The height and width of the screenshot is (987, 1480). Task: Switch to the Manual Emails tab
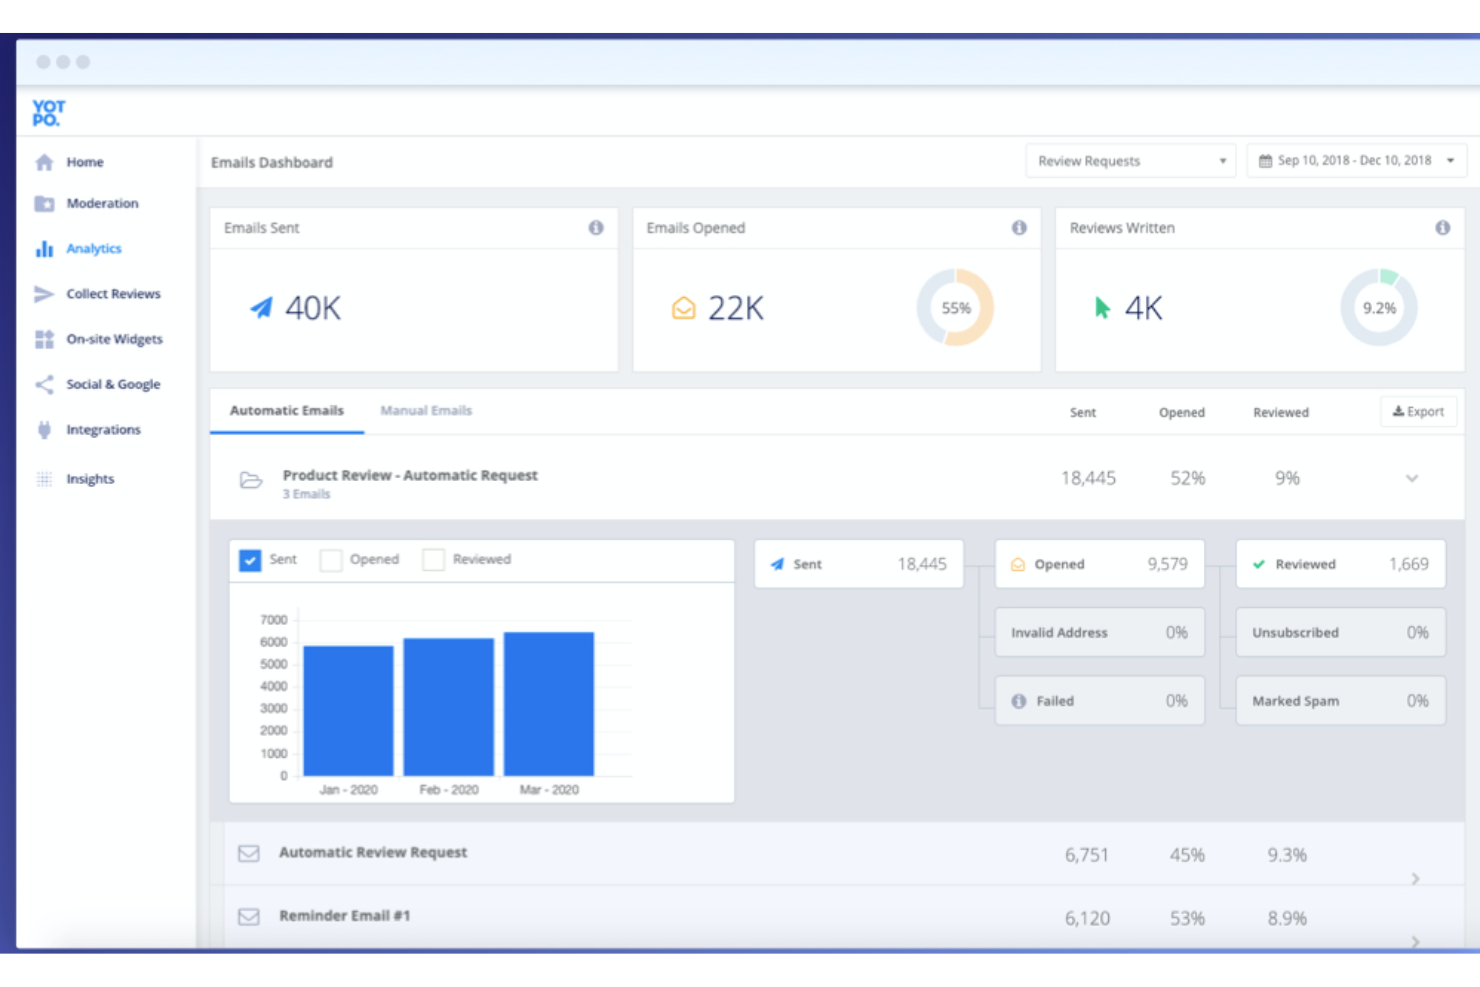pyautogui.click(x=425, y=410)
